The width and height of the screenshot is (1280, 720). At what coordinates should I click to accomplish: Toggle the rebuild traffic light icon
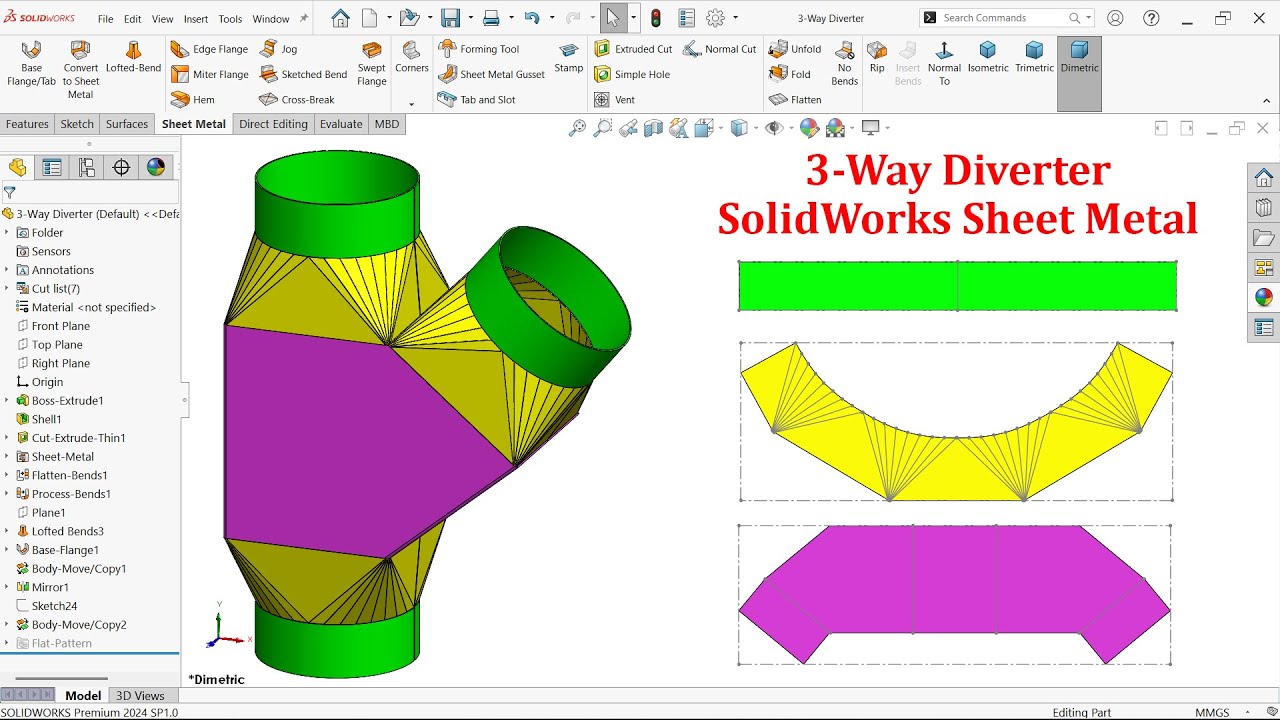tap(656, 18)
